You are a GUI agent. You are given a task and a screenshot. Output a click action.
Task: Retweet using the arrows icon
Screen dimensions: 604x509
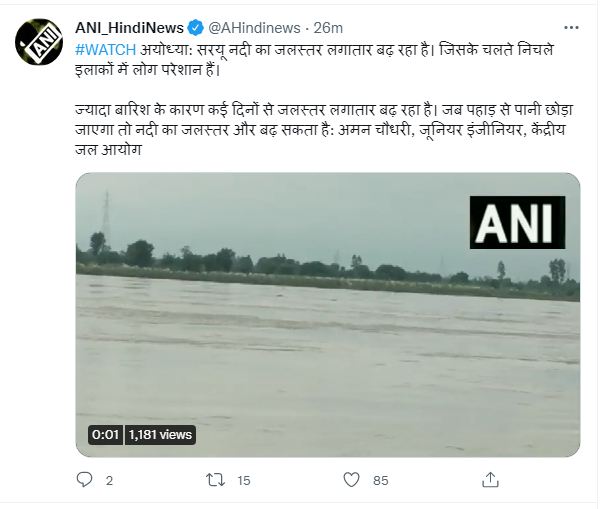[213, 481]
